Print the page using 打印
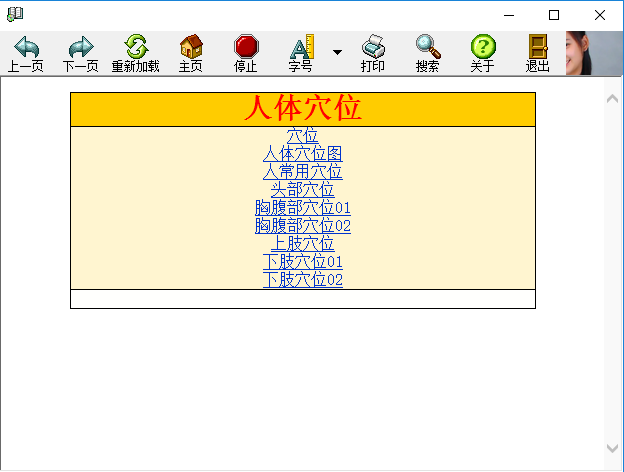This screenshot has height=472, width=624. pyautogui.click(x=373, y=47)
